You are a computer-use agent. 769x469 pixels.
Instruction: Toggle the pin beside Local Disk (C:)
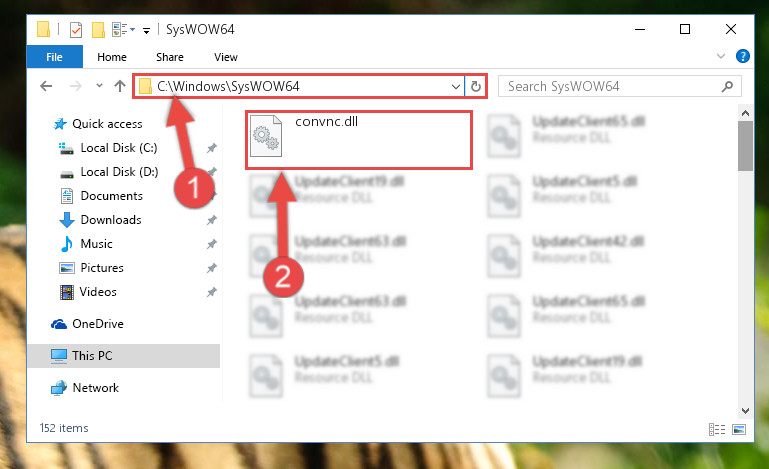click(211, 148)
